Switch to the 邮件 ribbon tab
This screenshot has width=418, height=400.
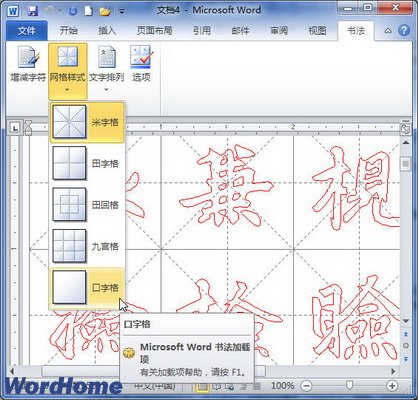(x=240, y=31)
